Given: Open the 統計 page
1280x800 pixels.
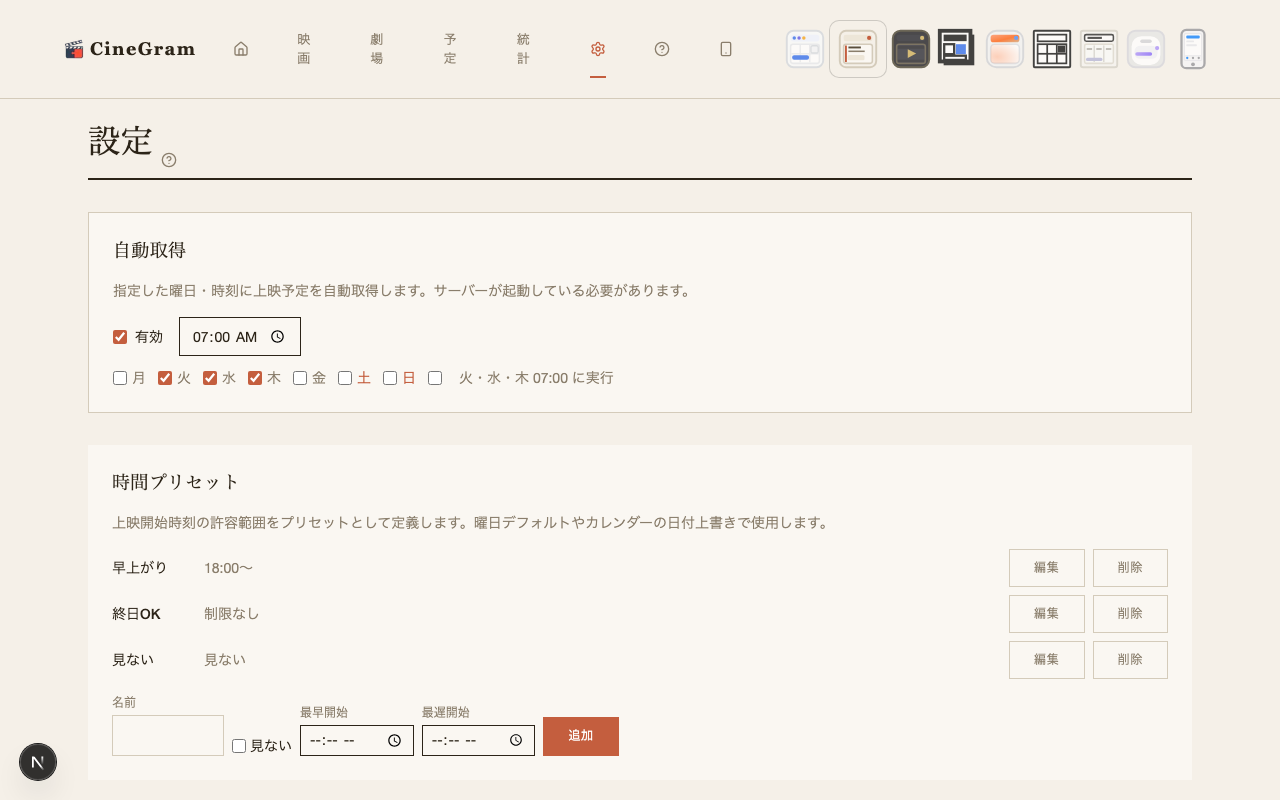Looking at the screenshot, I should tap(523, 48).
